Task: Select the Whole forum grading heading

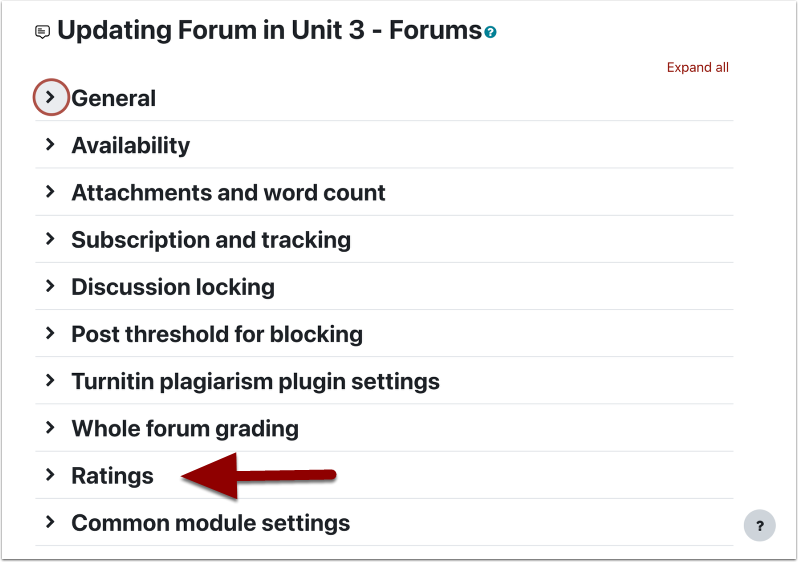Action: [185, 429]
